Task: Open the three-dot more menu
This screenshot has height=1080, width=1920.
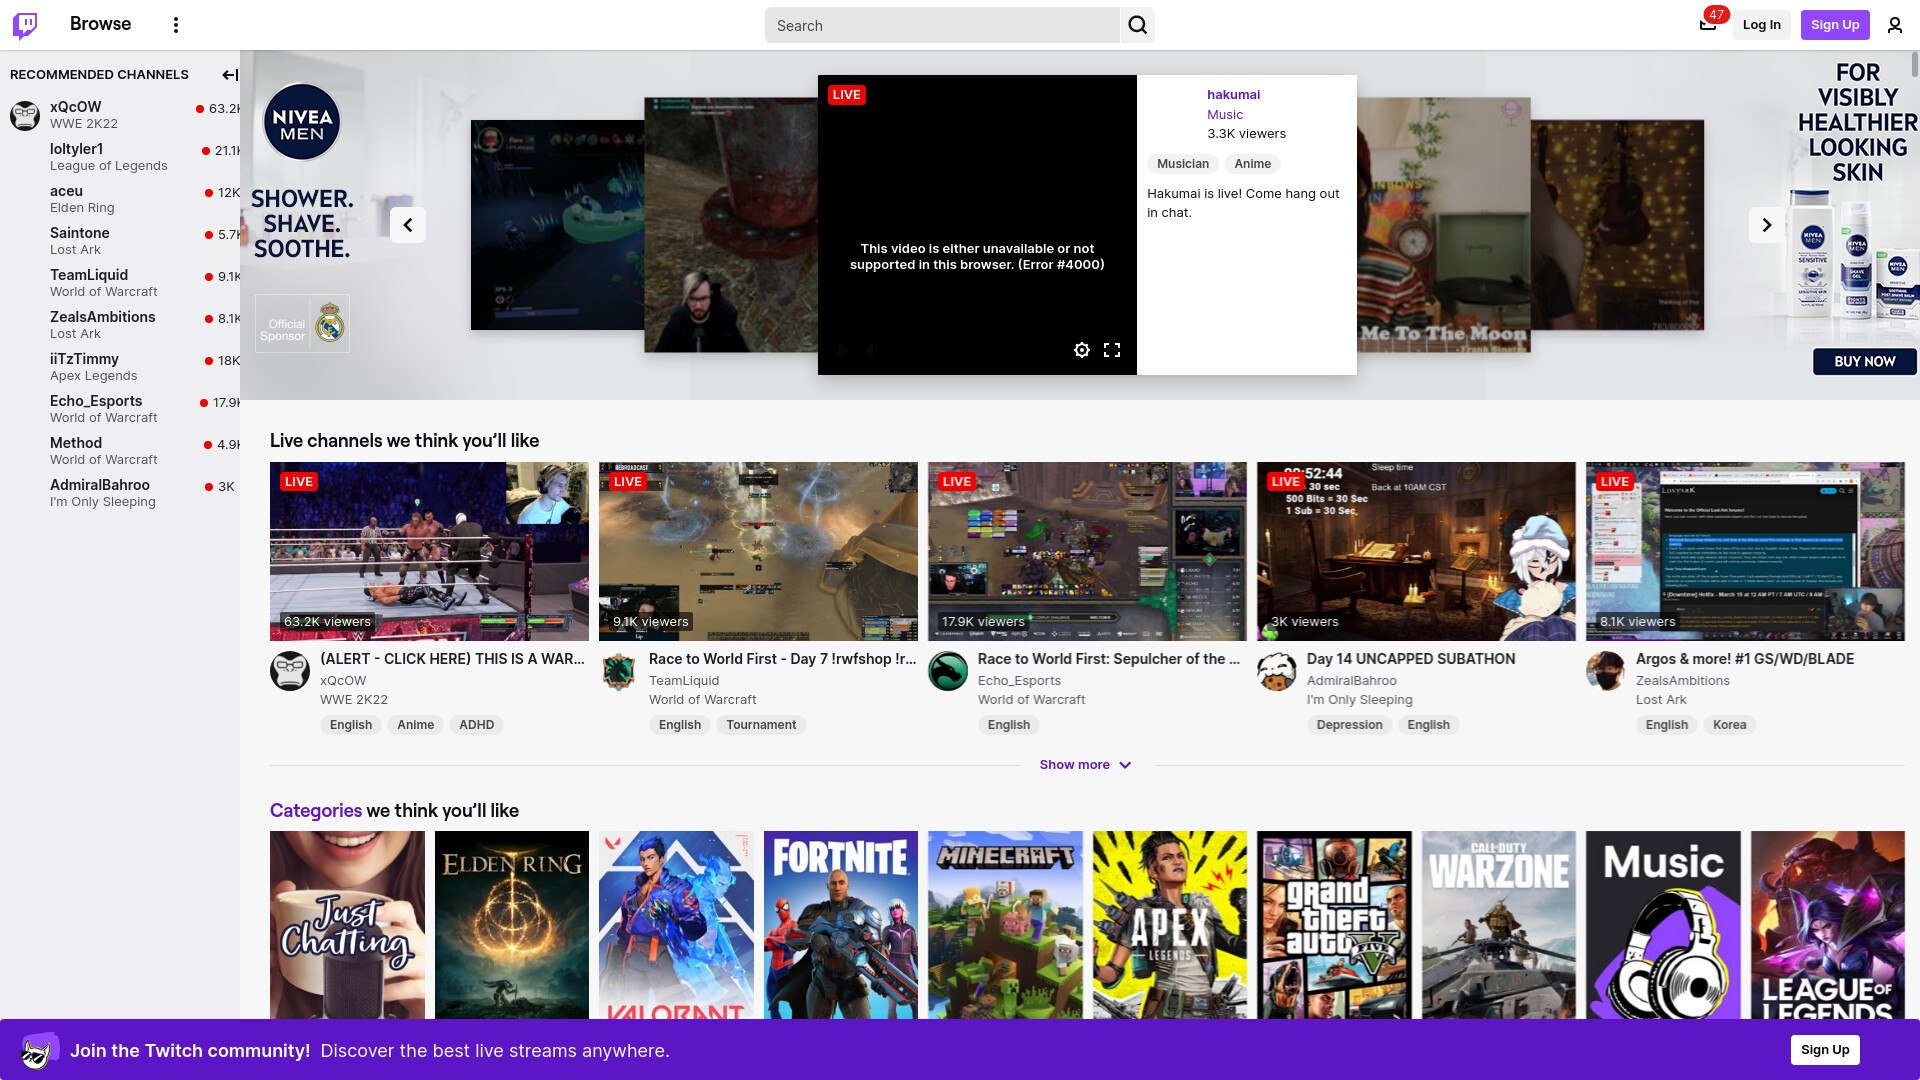Action: 176,25
